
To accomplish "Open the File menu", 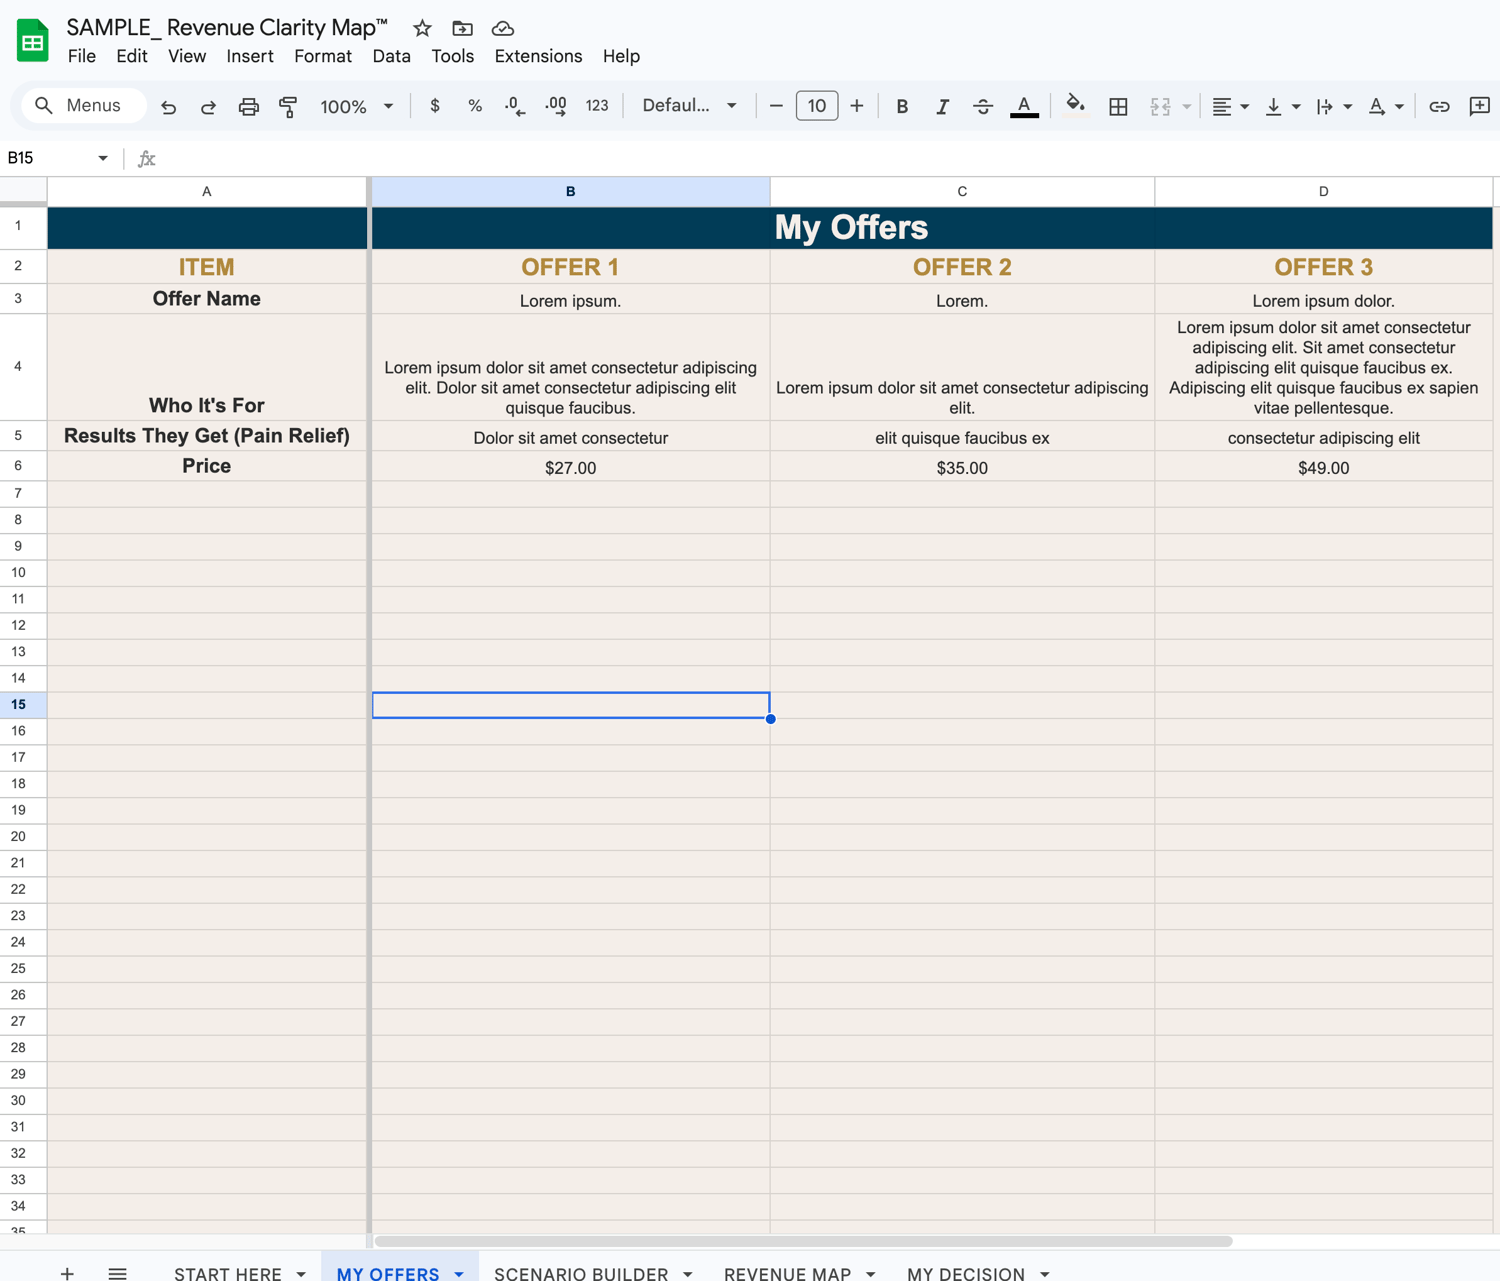I will pyautogui.click(x=82, y=56).
